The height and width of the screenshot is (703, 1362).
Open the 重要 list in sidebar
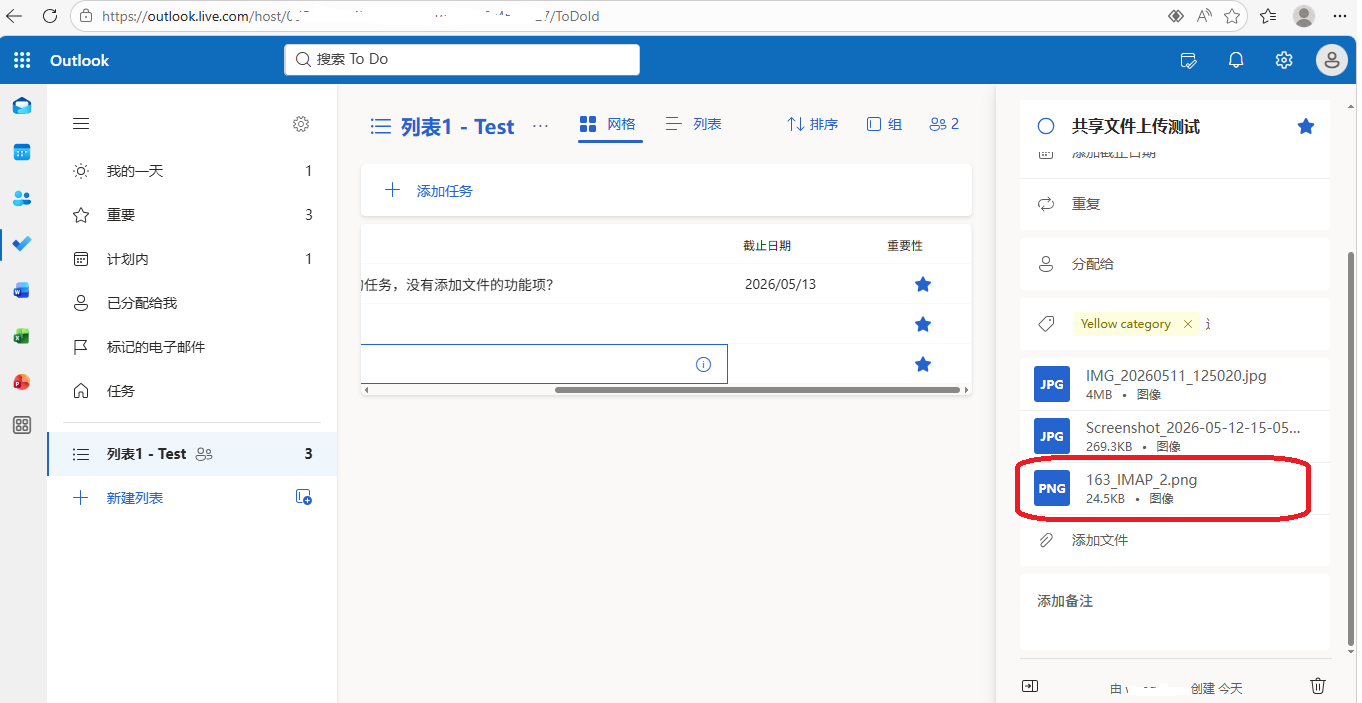point(192,215)
